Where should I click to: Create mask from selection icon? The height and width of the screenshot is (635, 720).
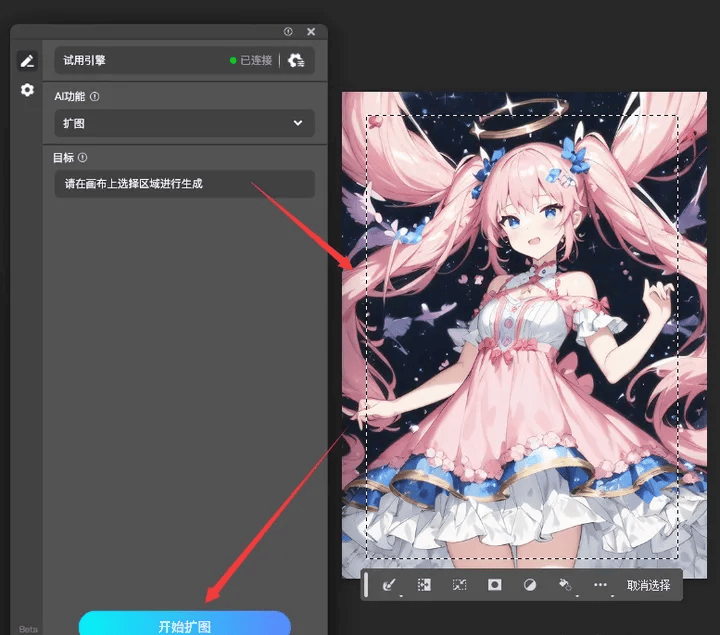pos(495,584)
